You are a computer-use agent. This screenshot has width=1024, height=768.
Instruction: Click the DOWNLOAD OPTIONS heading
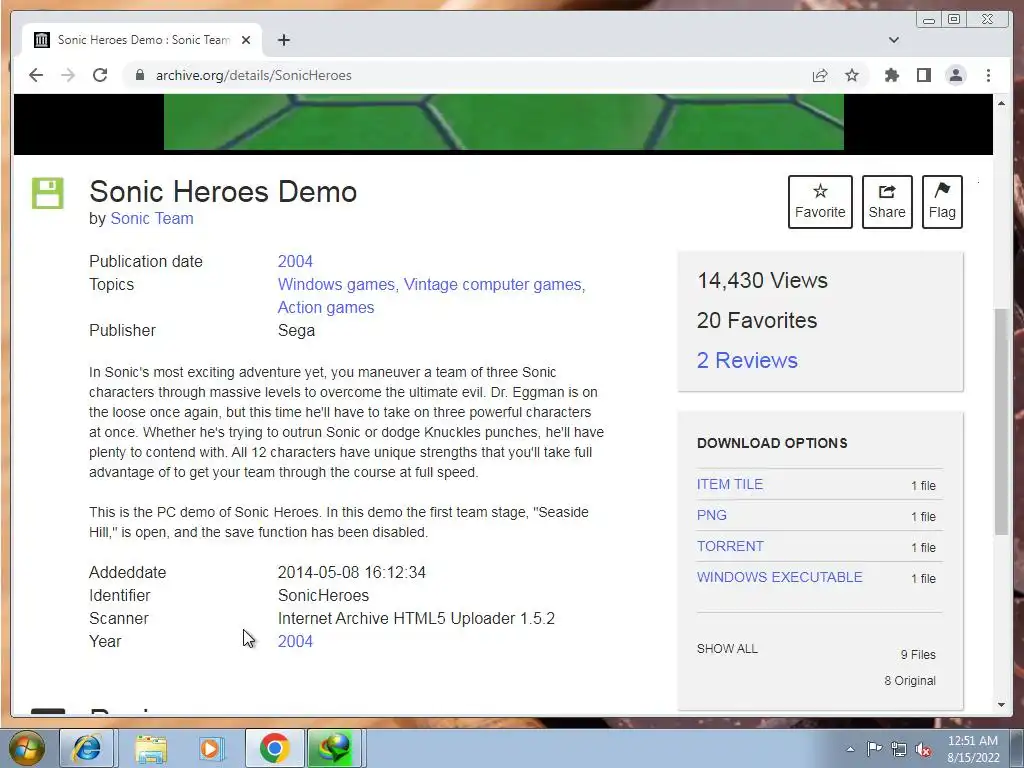772,443
